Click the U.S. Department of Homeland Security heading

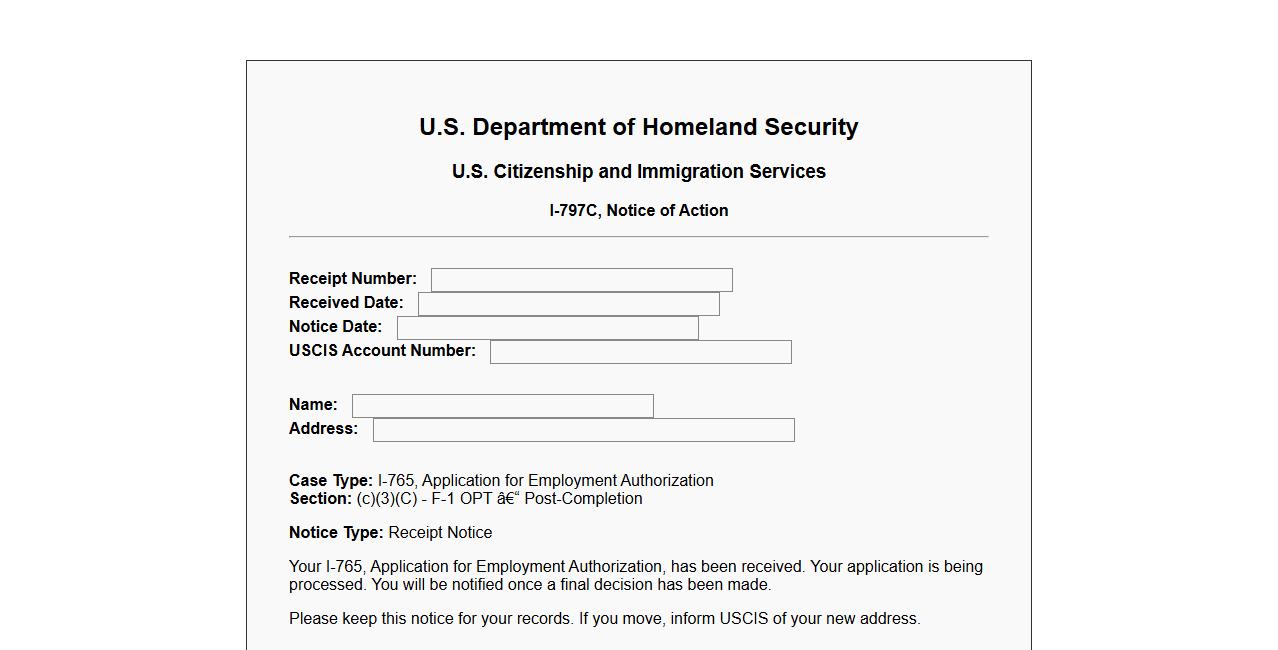point(638,127)
